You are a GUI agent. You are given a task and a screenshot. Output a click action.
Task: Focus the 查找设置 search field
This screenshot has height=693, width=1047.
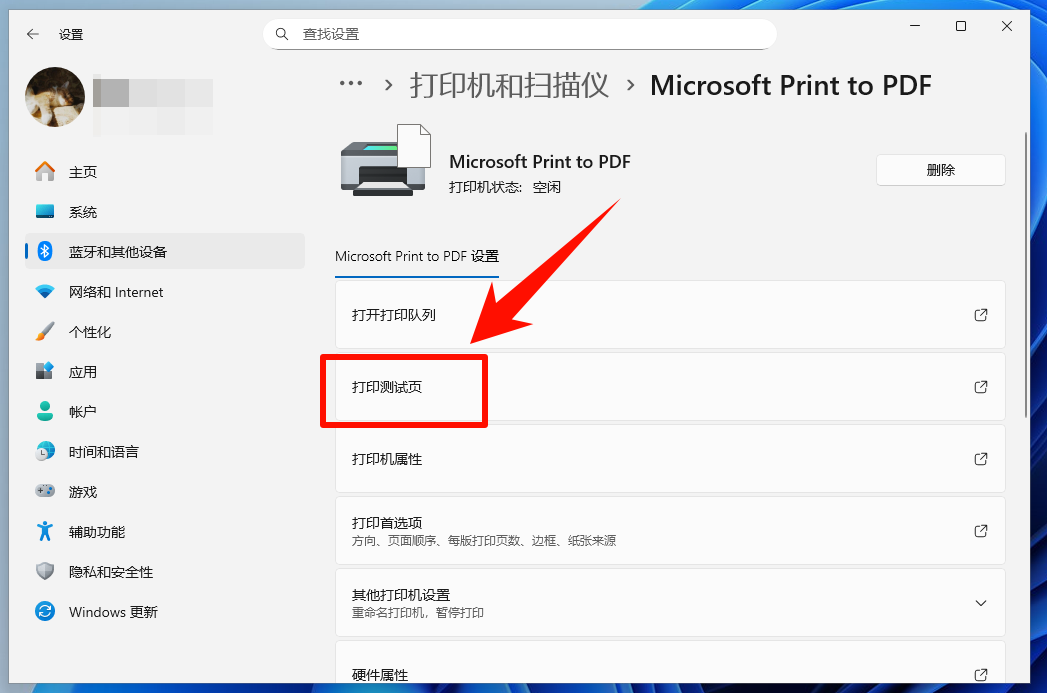(519, 34)
